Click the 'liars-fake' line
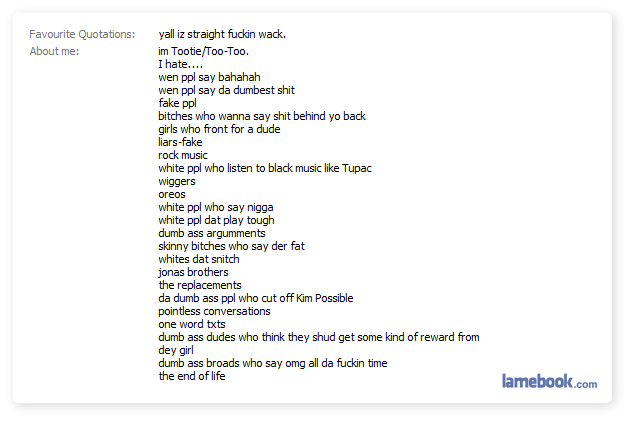Viewport: 630px width, 421px height. pos(180,142)
